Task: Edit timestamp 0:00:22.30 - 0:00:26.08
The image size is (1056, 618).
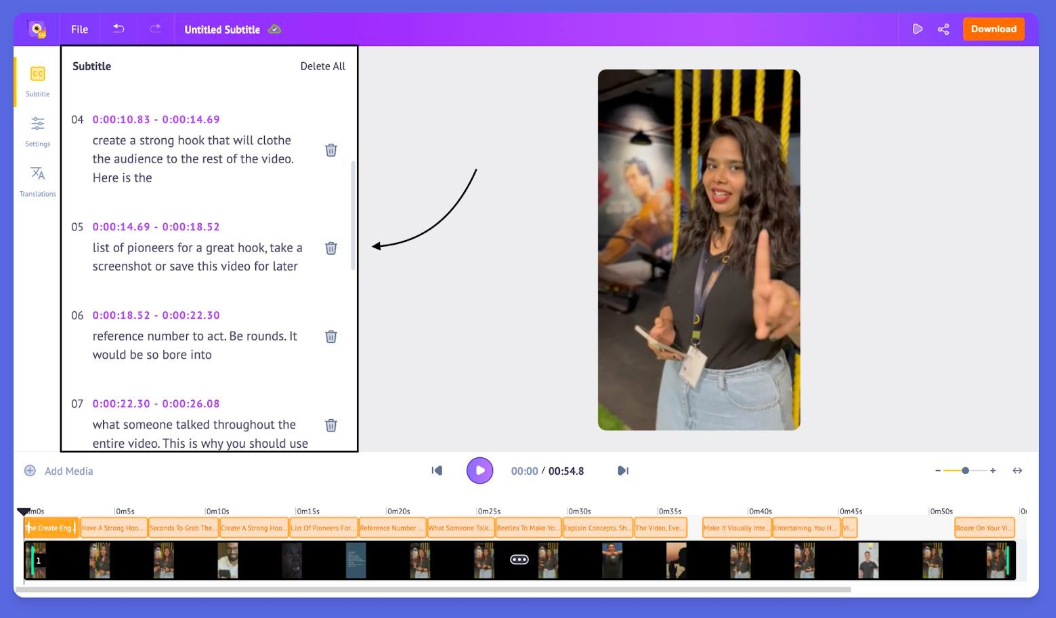Action: (x=156, y=404)
